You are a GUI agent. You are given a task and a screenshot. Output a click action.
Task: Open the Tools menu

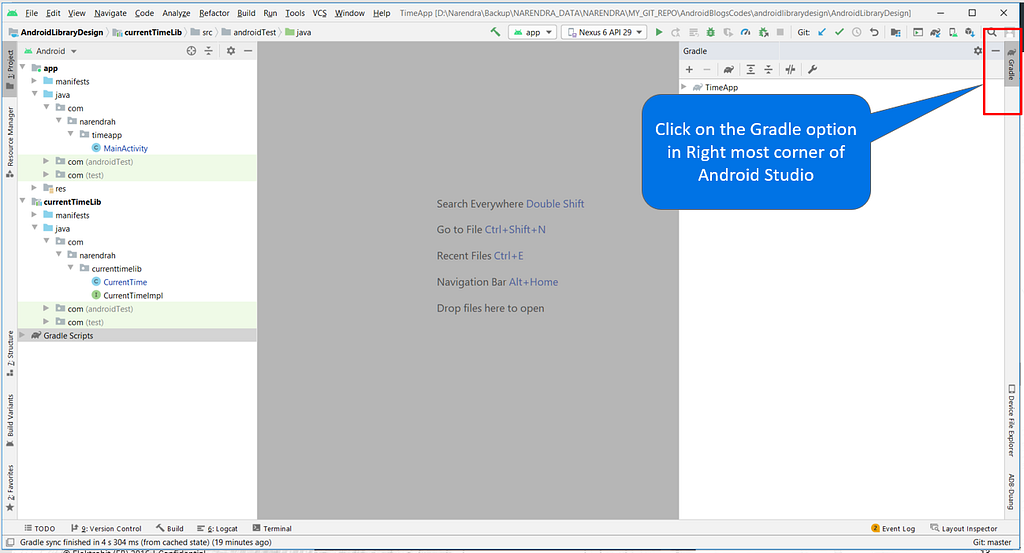[x=295, y=13]
